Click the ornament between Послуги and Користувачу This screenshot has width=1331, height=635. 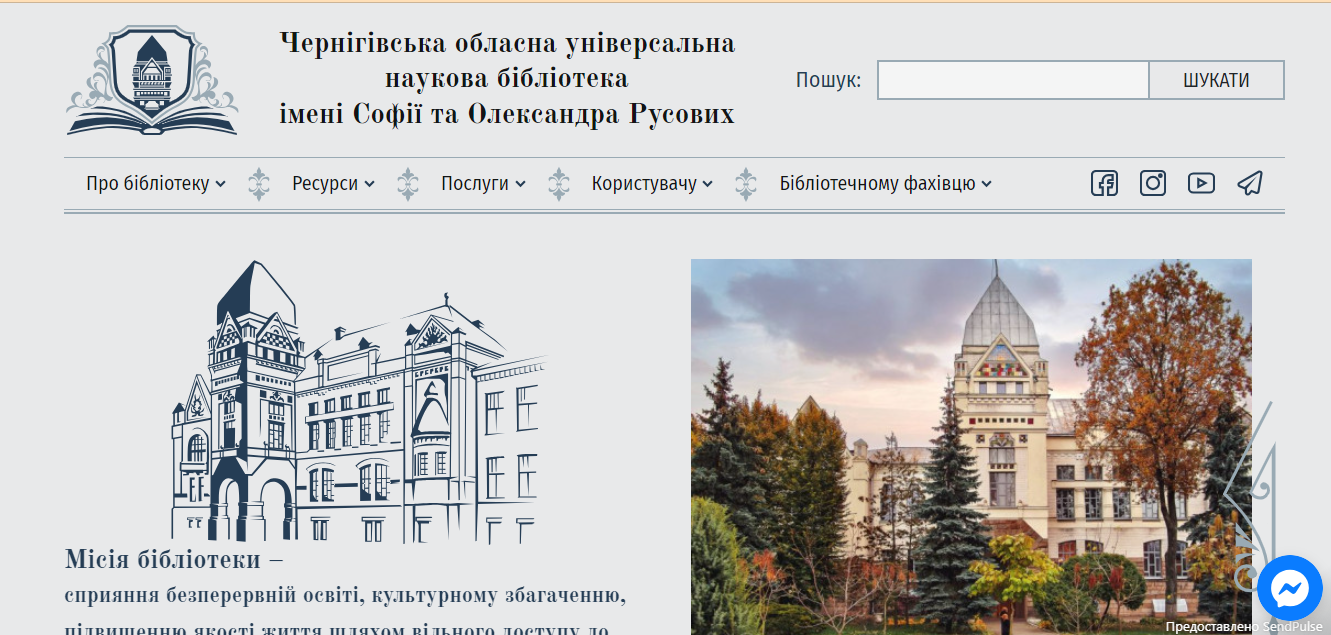pos(559,184)
